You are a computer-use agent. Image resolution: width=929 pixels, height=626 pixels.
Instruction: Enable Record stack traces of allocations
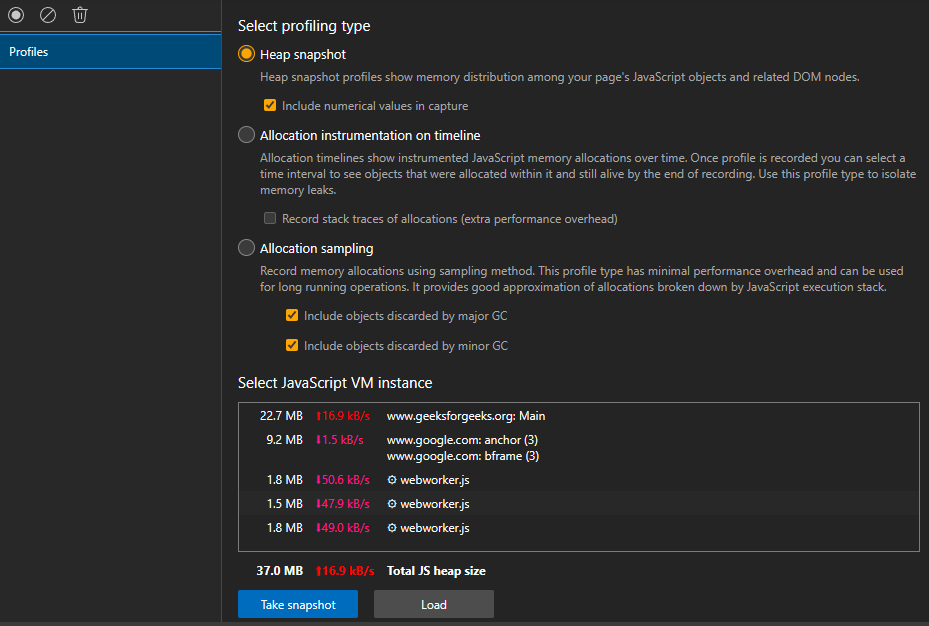tap(270, 218)
